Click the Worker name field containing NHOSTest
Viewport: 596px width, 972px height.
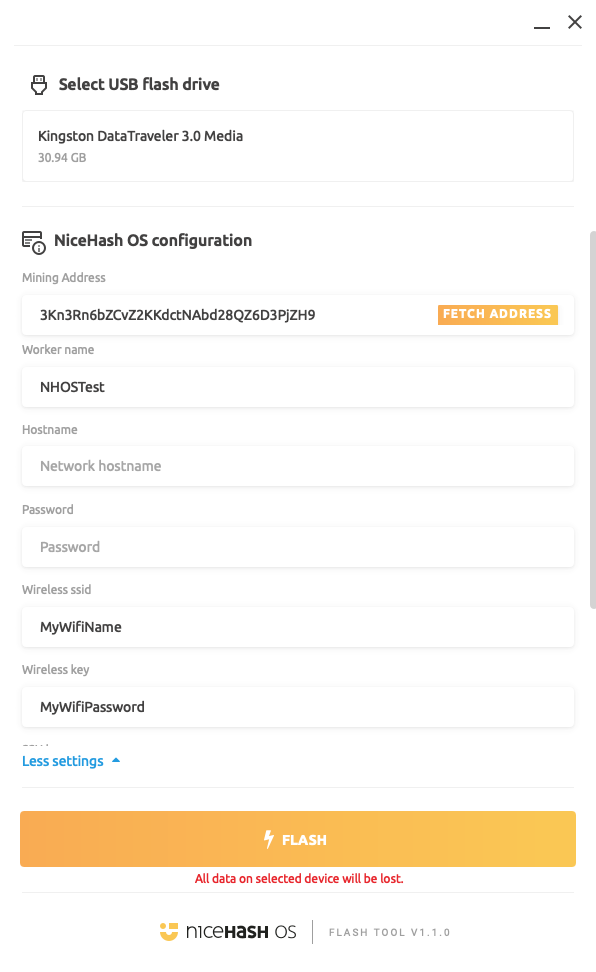(298, 387)
